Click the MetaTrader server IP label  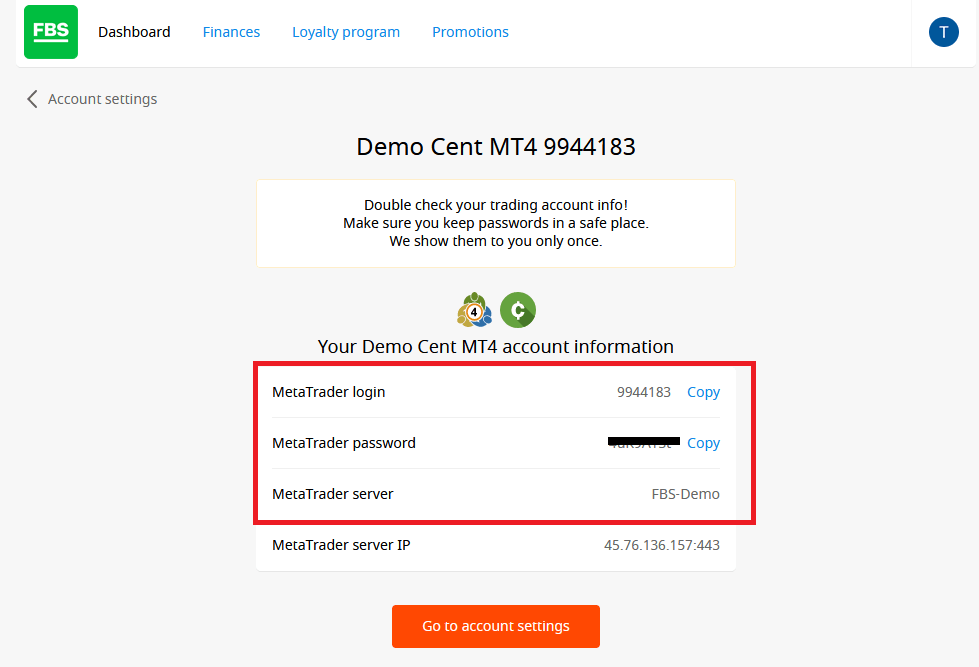coord(341,545)
